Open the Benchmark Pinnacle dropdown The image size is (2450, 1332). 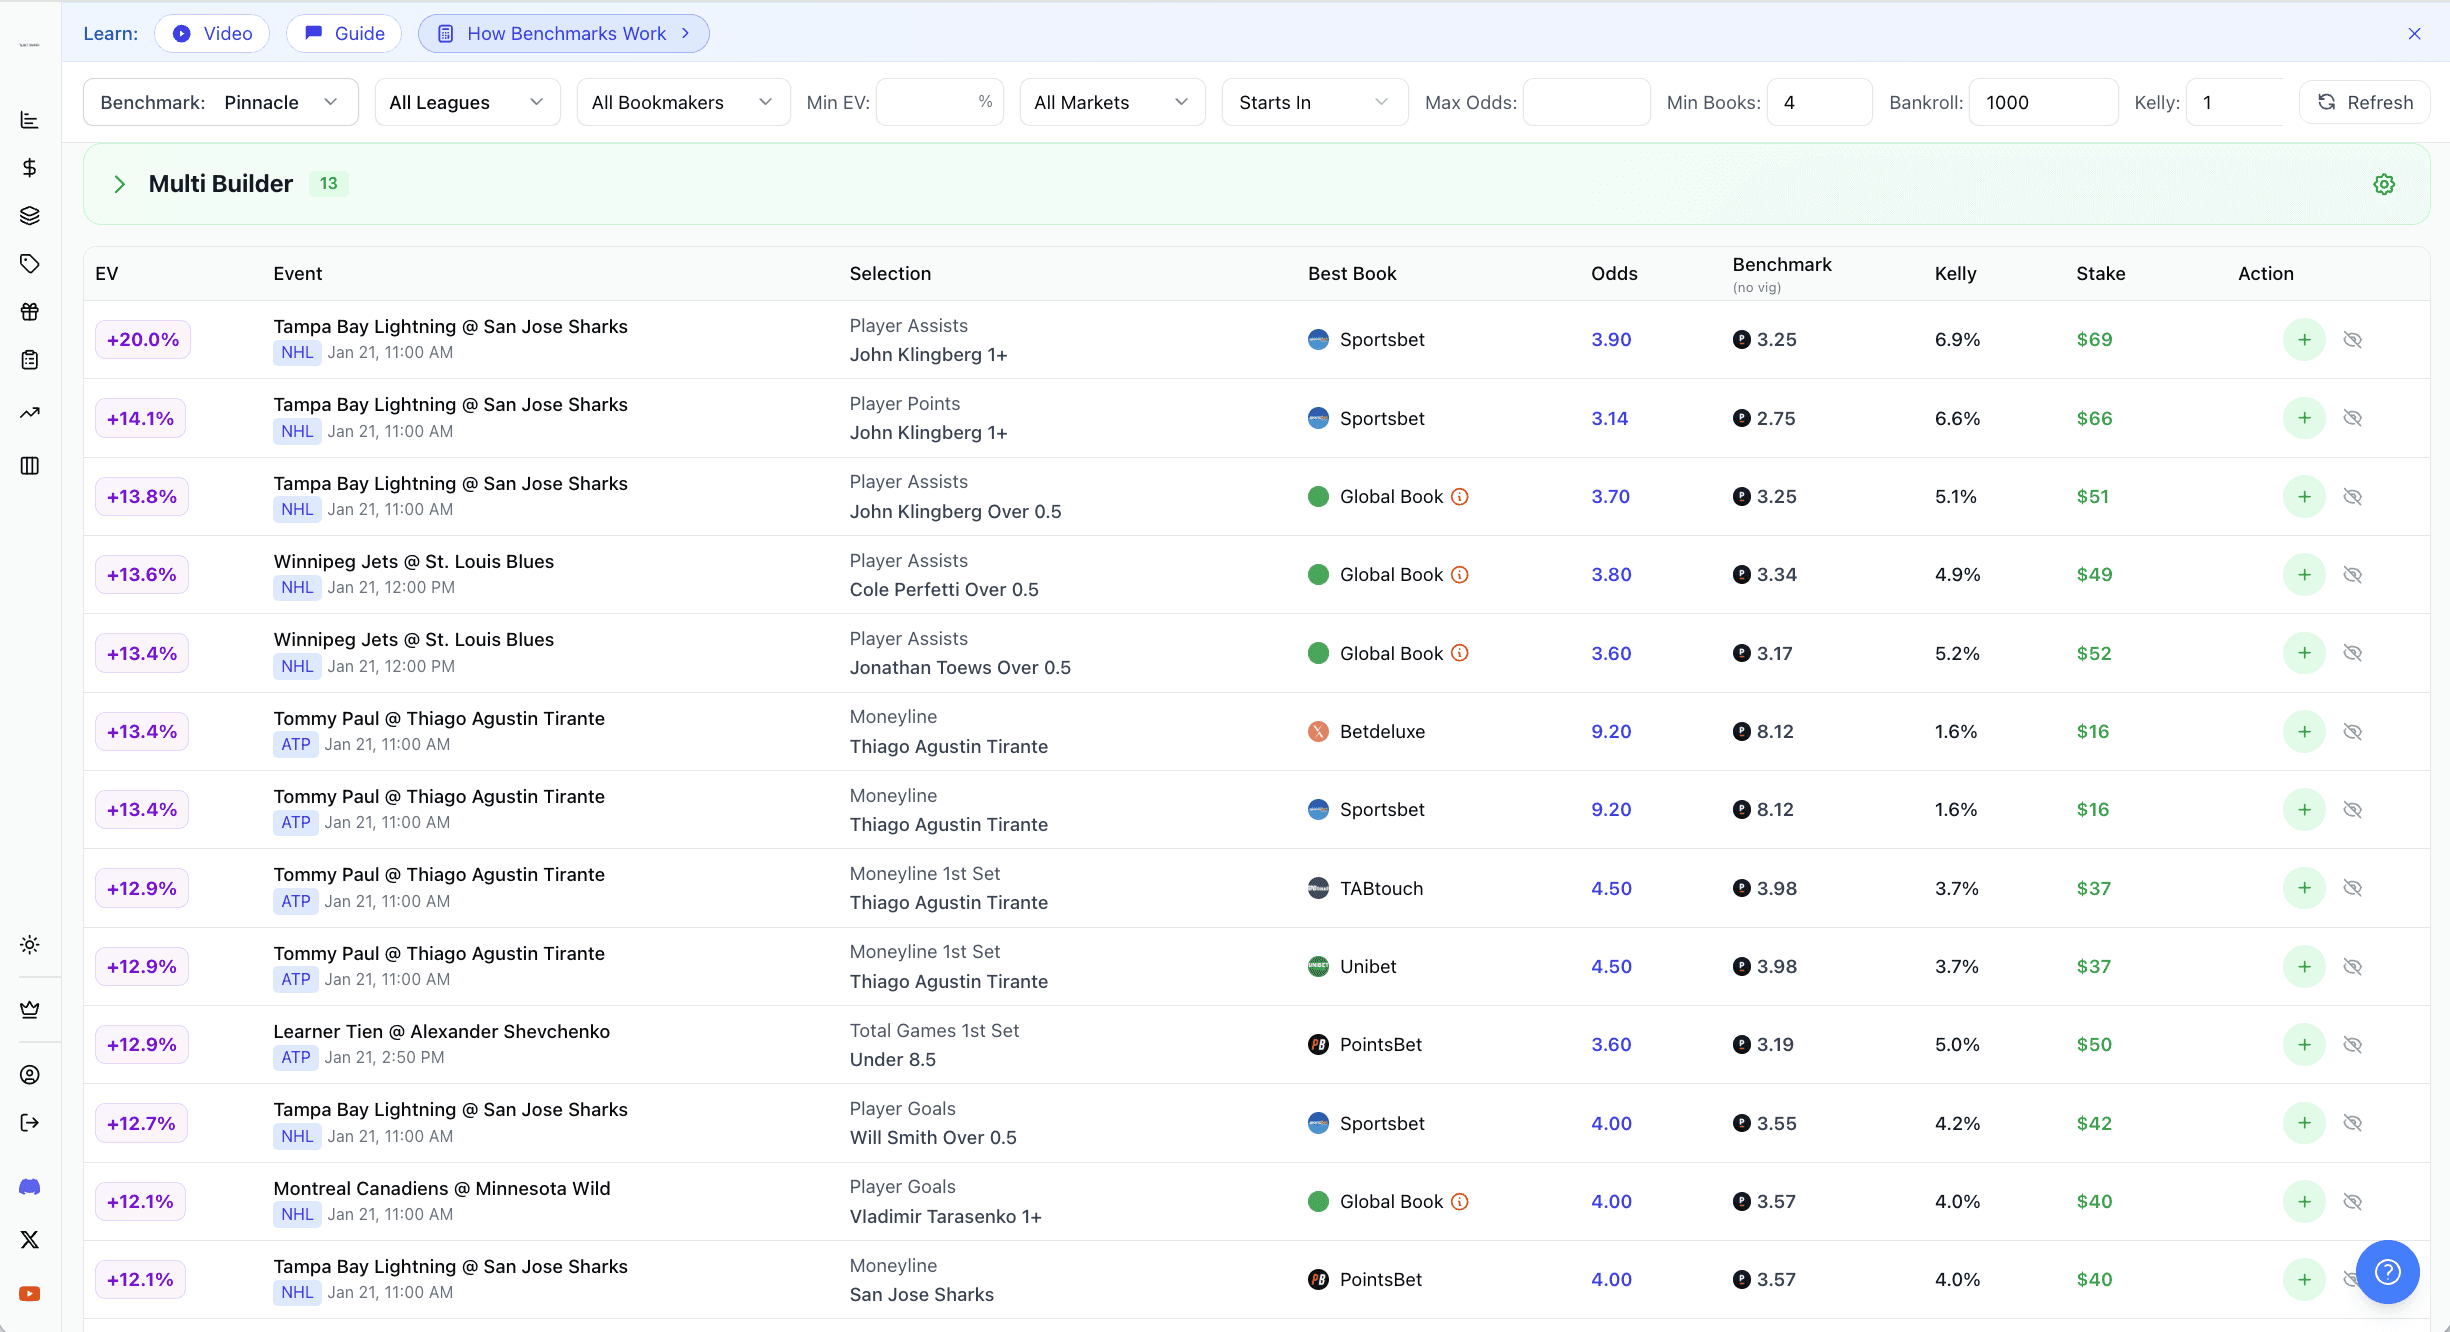click(x=220, y=103)
